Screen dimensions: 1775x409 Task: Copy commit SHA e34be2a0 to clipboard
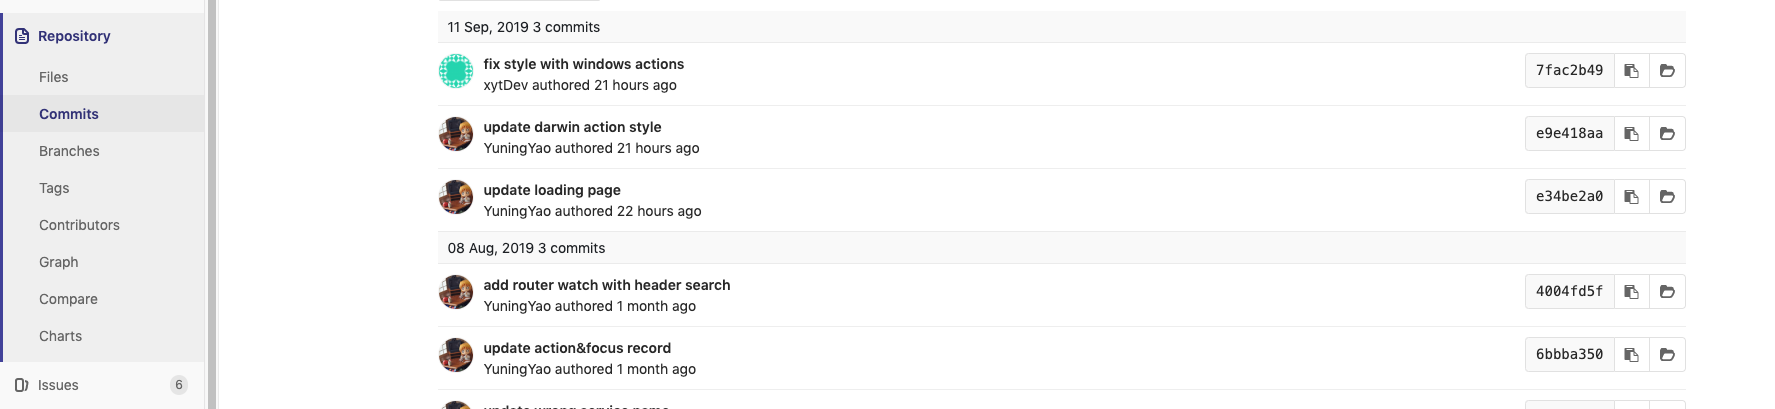1631,197
